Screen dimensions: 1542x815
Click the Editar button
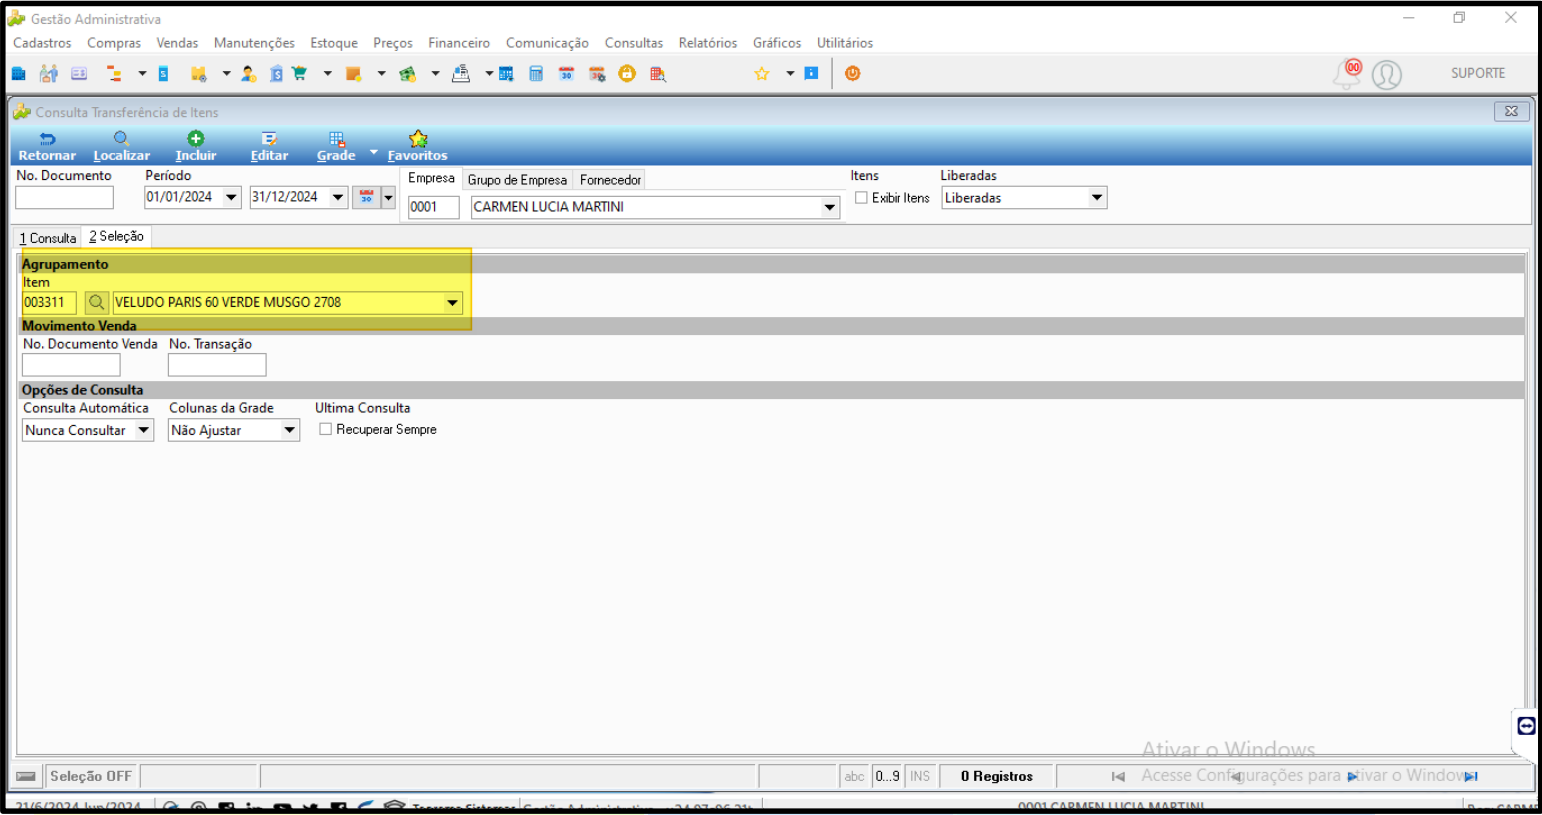[x=269, y=146]
